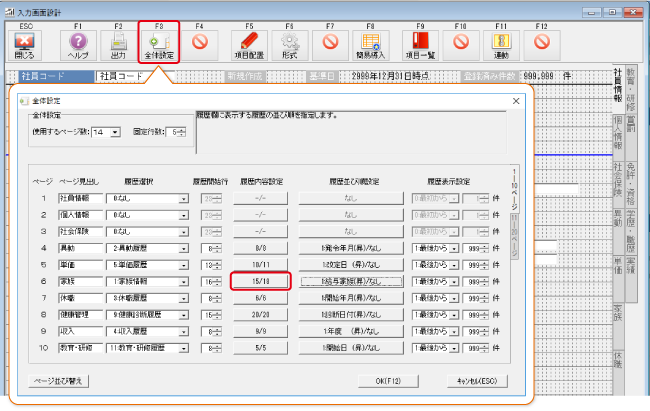Click the 項目配置 (F5) toolbar icon
650x411 pixels.
[249, 43]
